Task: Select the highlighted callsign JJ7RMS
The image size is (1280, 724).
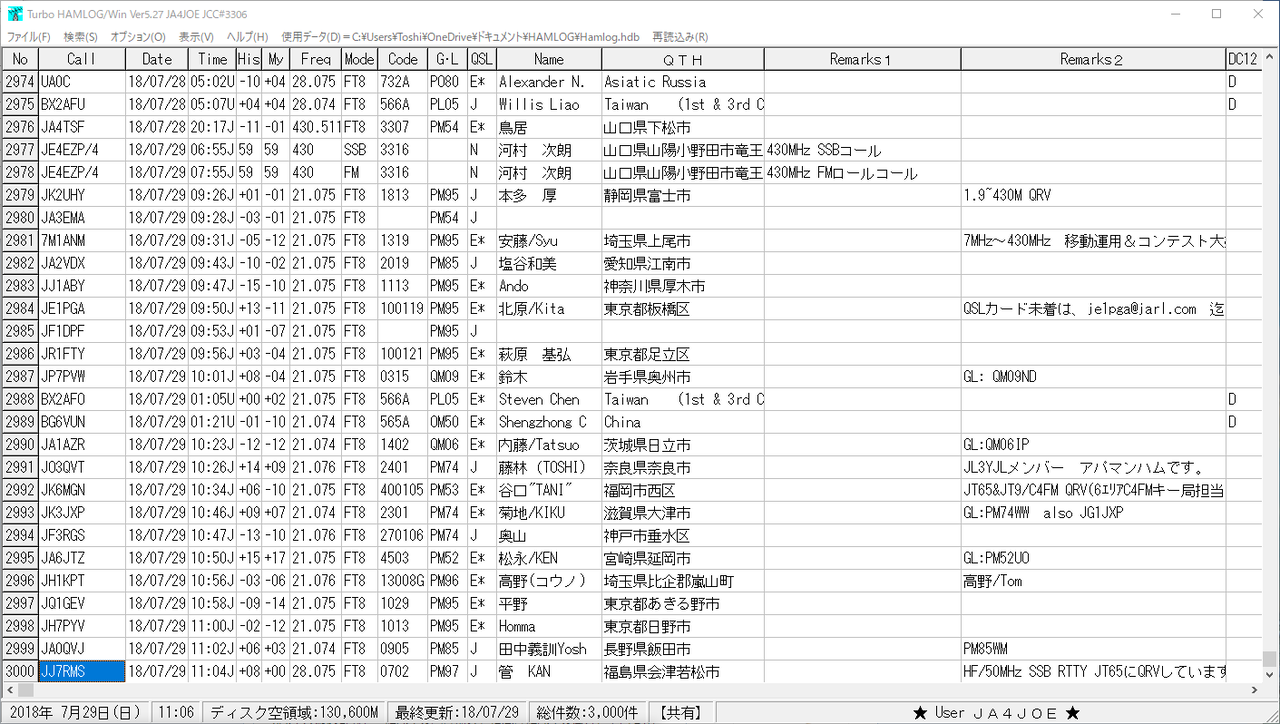Action: [x=82, y=672]
